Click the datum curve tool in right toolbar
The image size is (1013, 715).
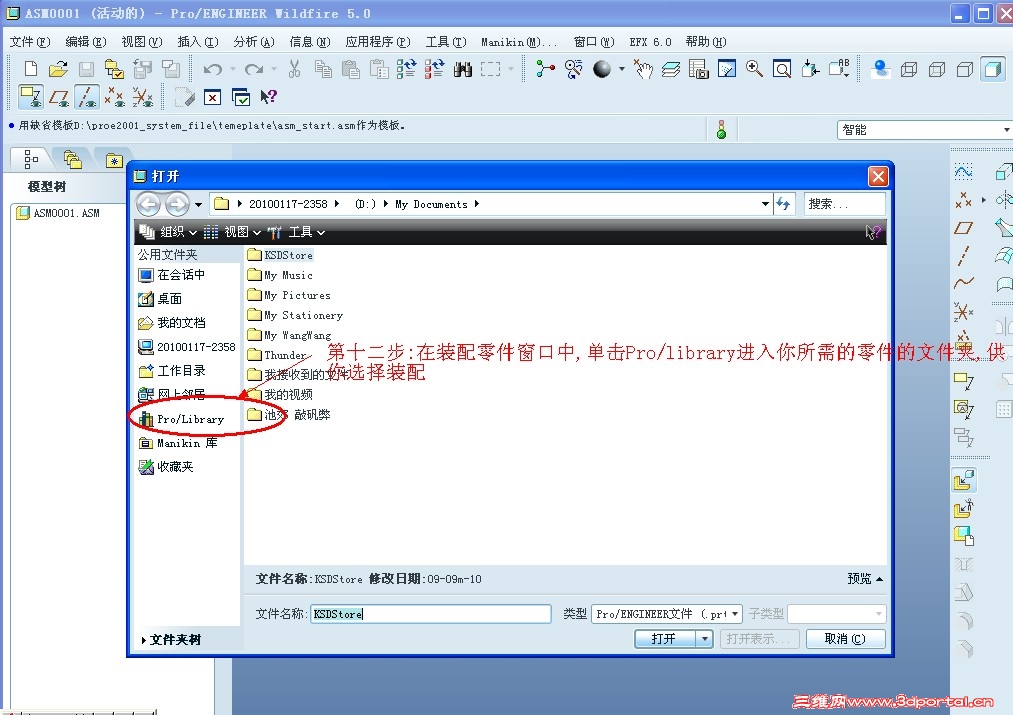(x=963, y=282)
